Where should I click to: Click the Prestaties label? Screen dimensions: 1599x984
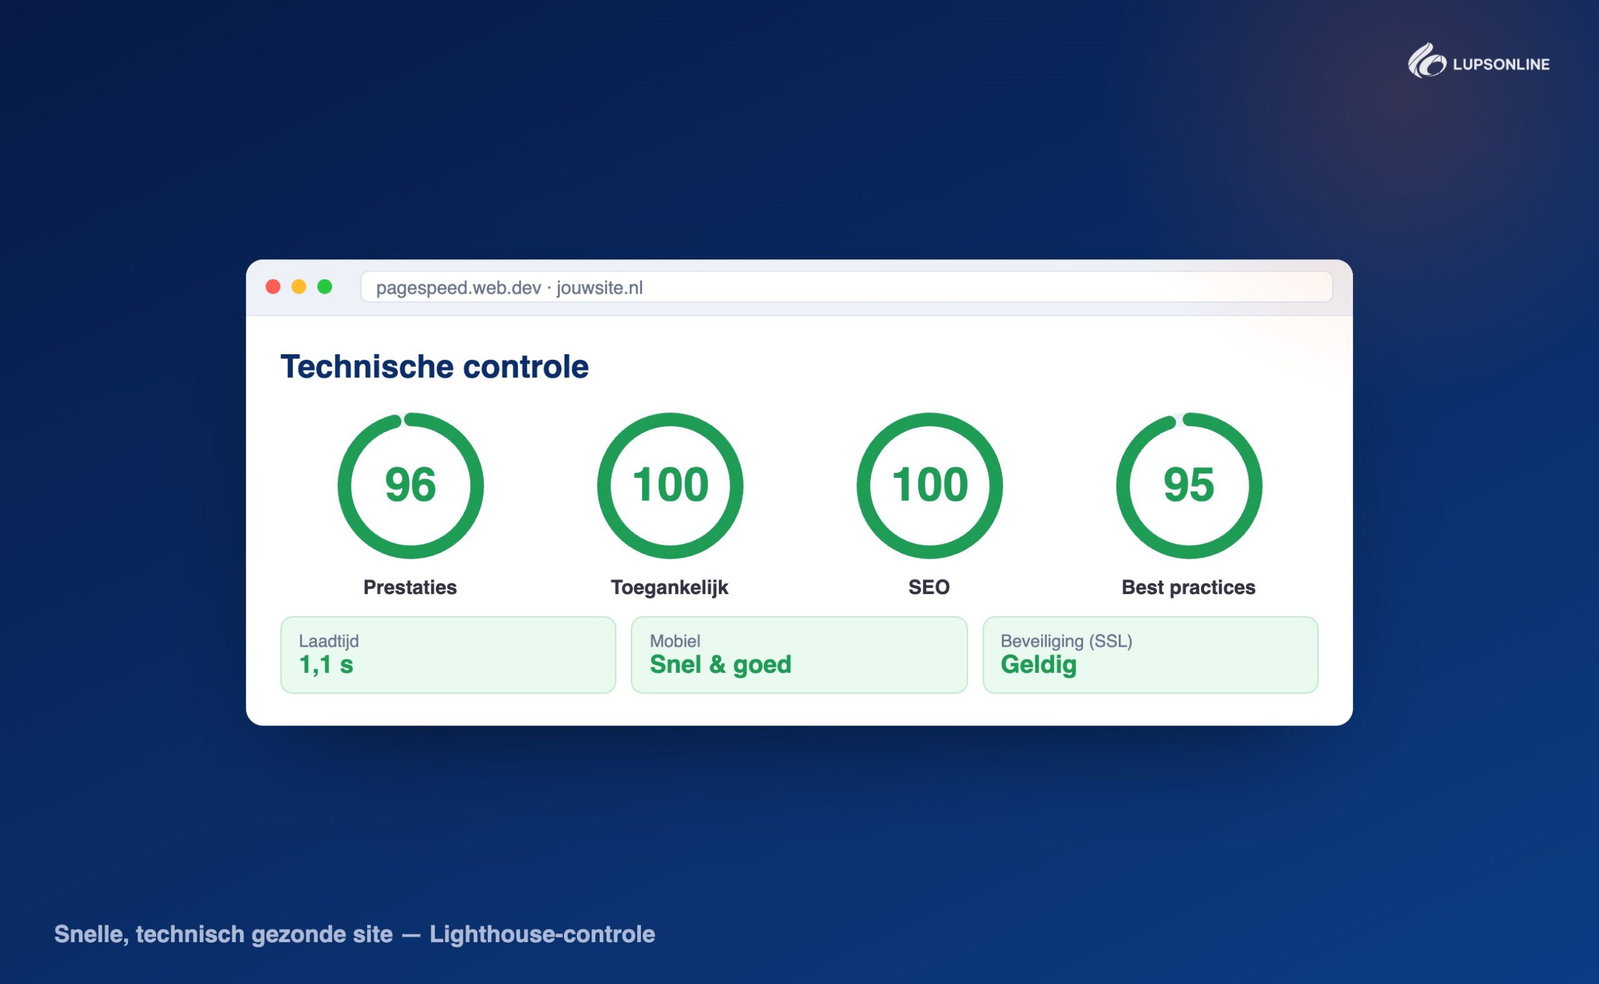410,587
